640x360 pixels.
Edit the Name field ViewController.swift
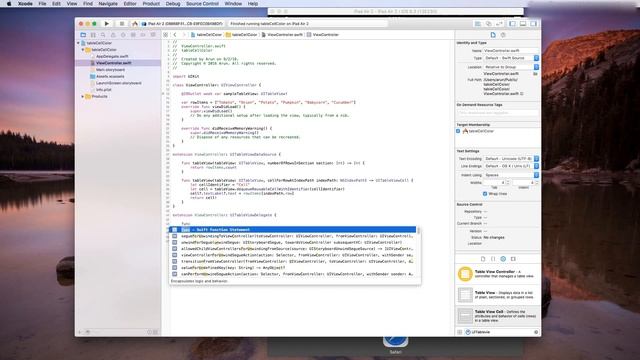[511, 51]
